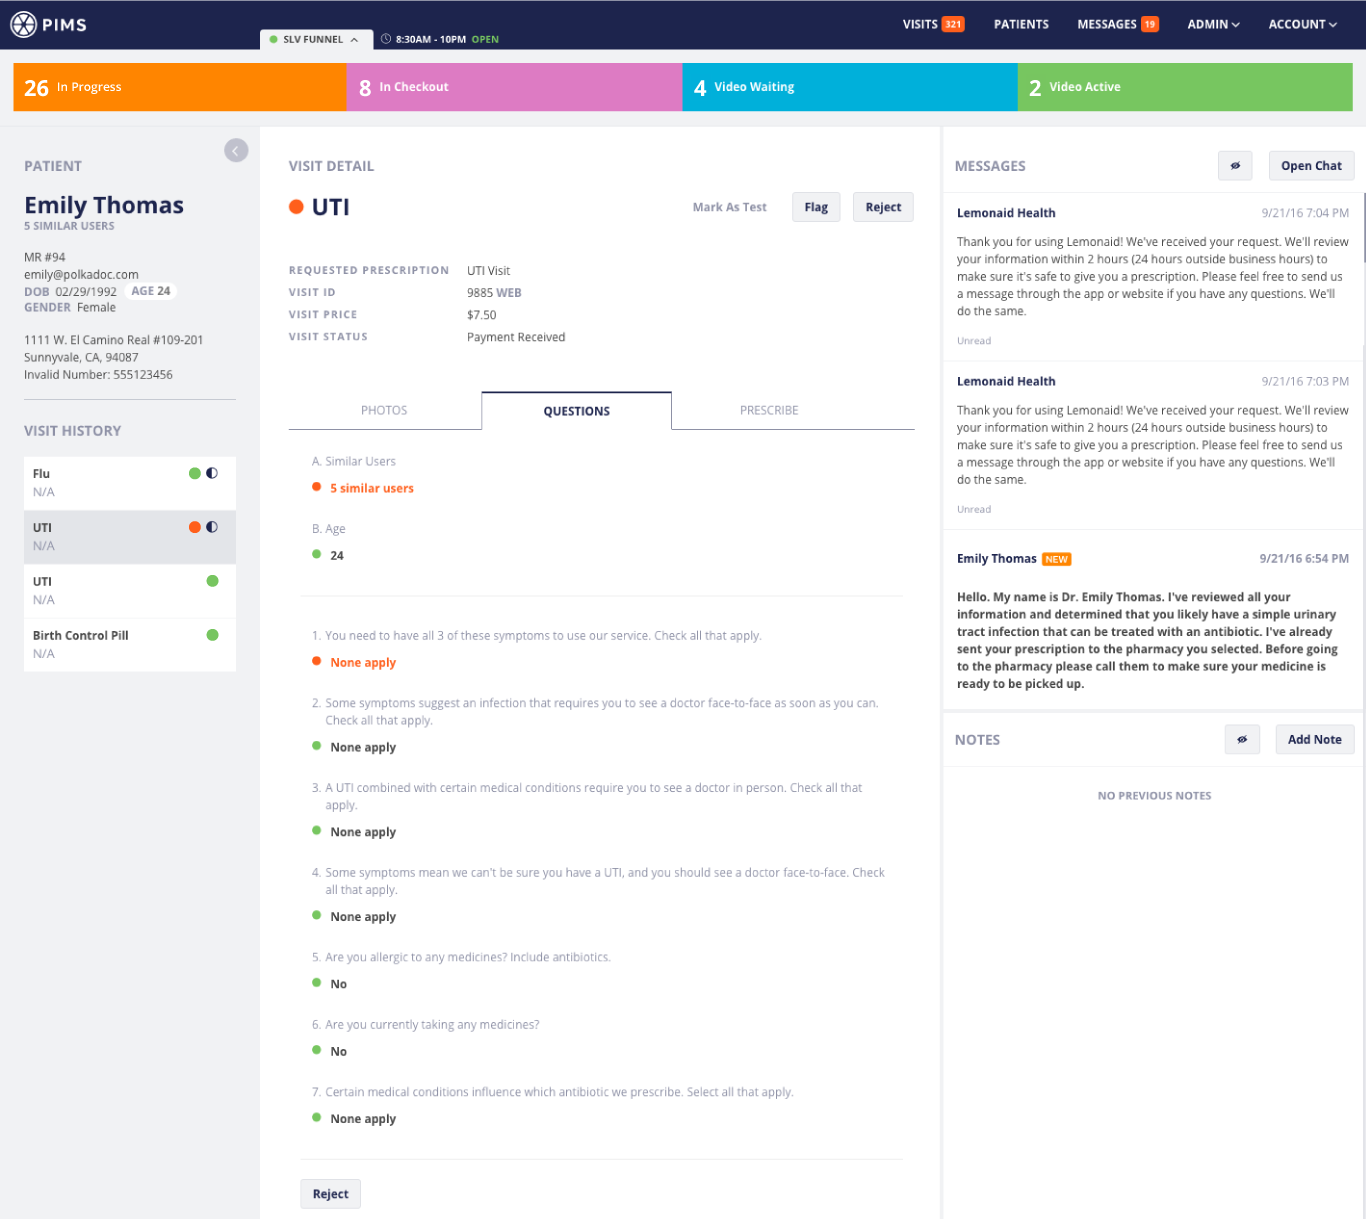The image size is (1366, 1219).
Task: Click the crossed-eye icon in the Notes panel
Action: coord(1242,739)
